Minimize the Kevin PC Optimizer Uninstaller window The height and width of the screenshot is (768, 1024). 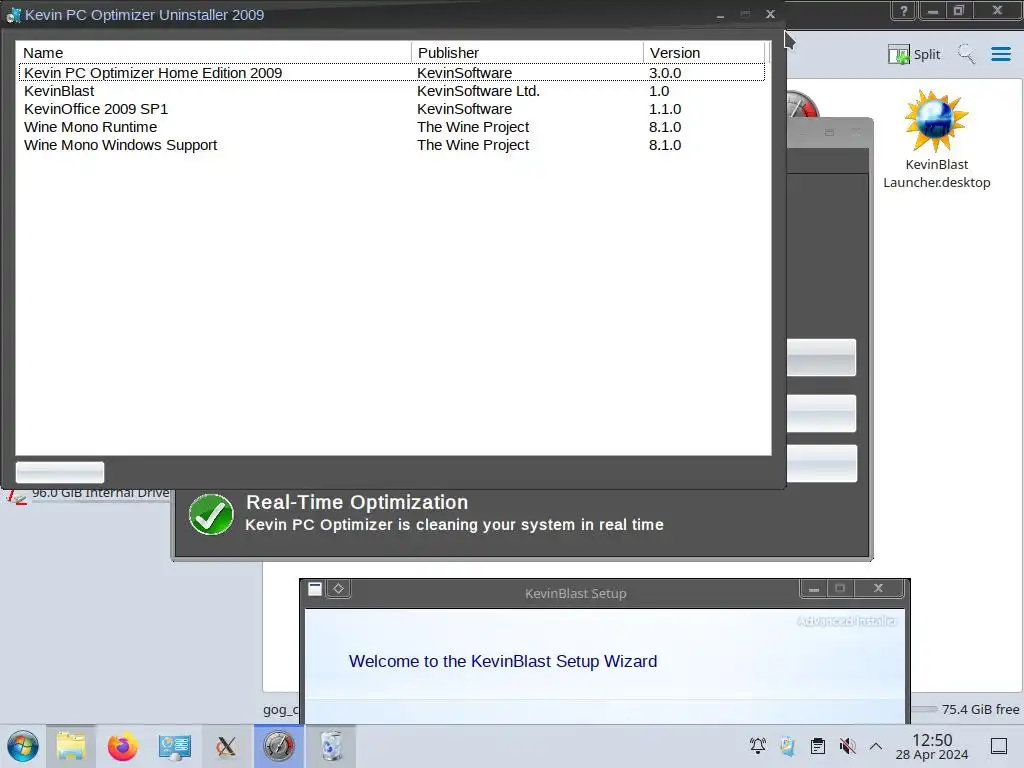pos(720,14)
